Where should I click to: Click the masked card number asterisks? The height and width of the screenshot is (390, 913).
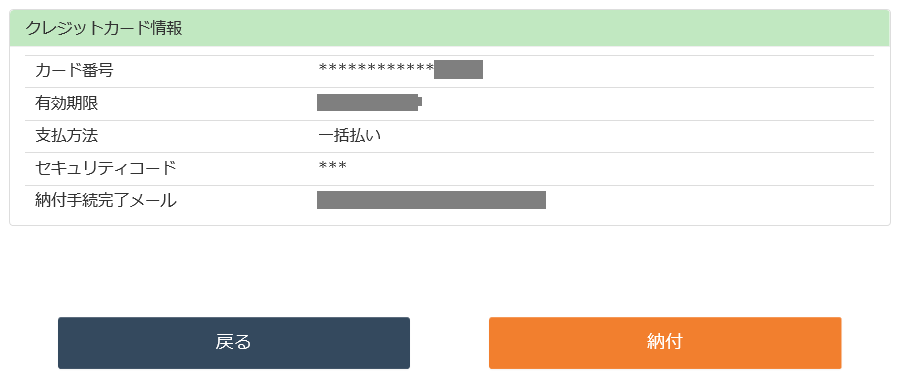376,70
